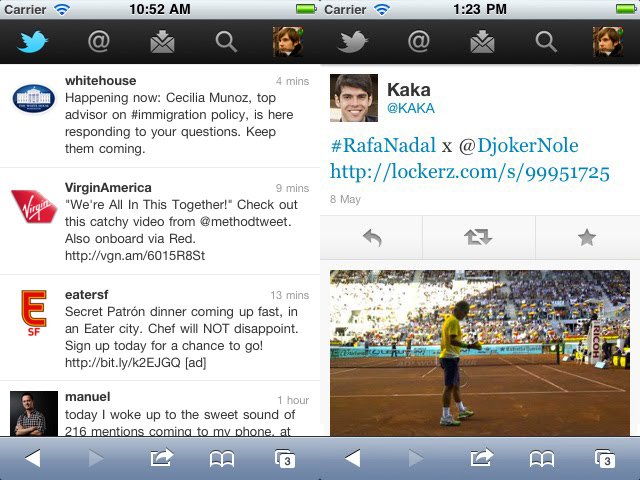
Task: Open the blue Twitter bird home tab
Action: pos(32,41)
